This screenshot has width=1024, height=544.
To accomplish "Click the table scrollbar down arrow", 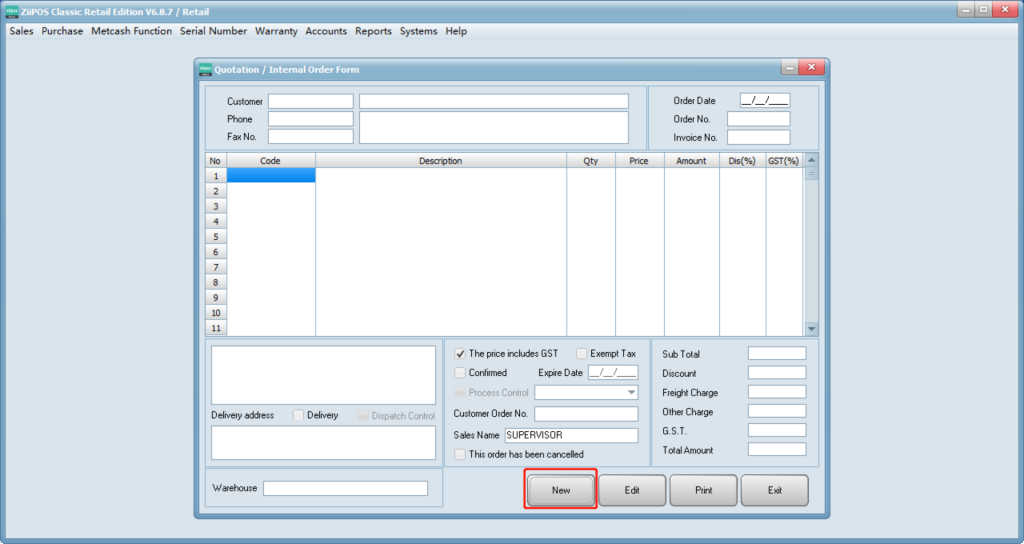I will [x=811, y=328].
